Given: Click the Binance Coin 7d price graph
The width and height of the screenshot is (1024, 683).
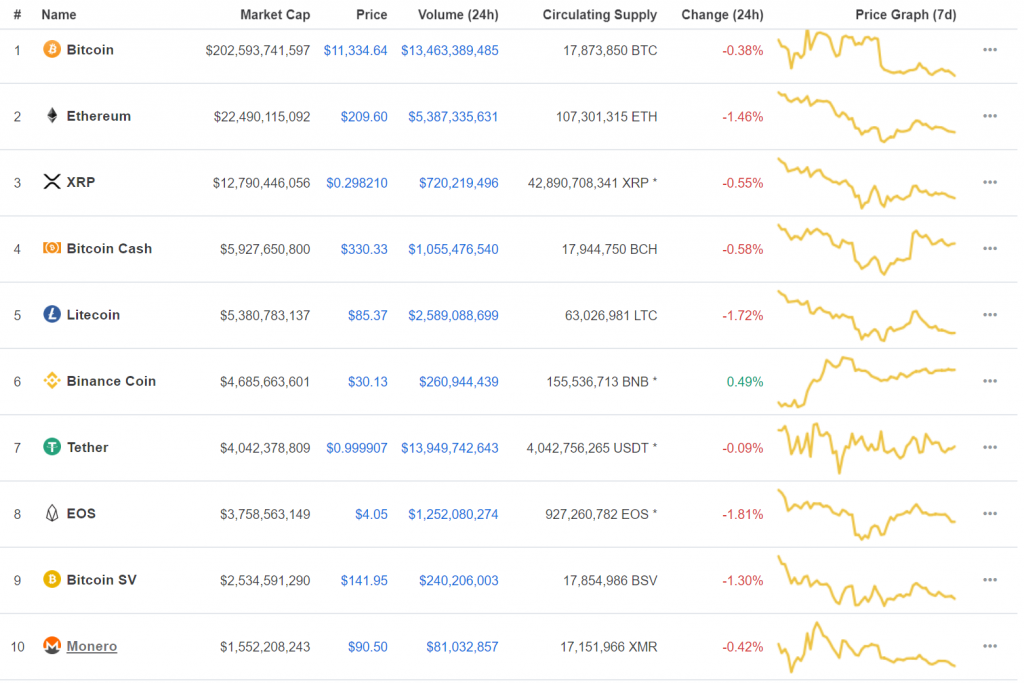Looking at the screenshot, I should [x=866, y=381].
